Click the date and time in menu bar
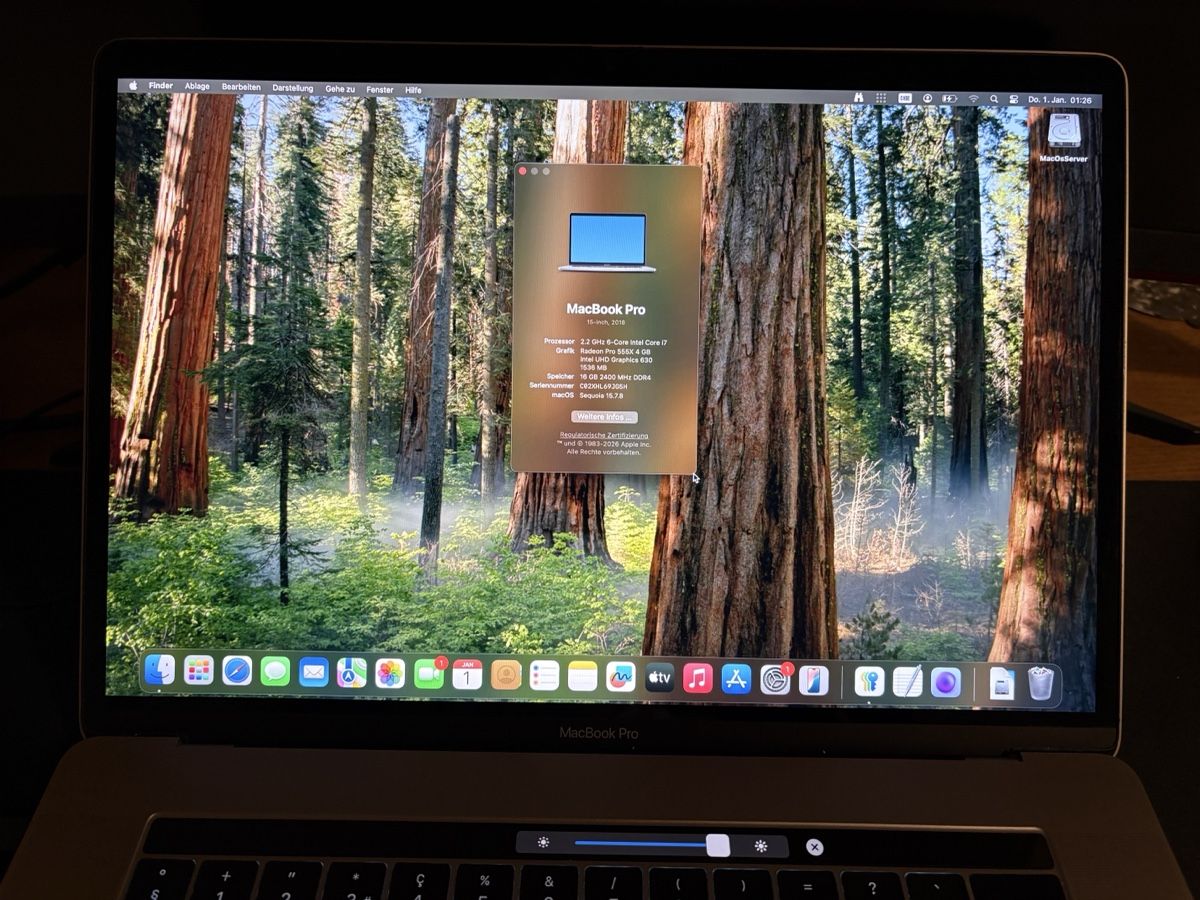The width and height of the screenshot is (1200, 900). click(x=1060, y=100)
